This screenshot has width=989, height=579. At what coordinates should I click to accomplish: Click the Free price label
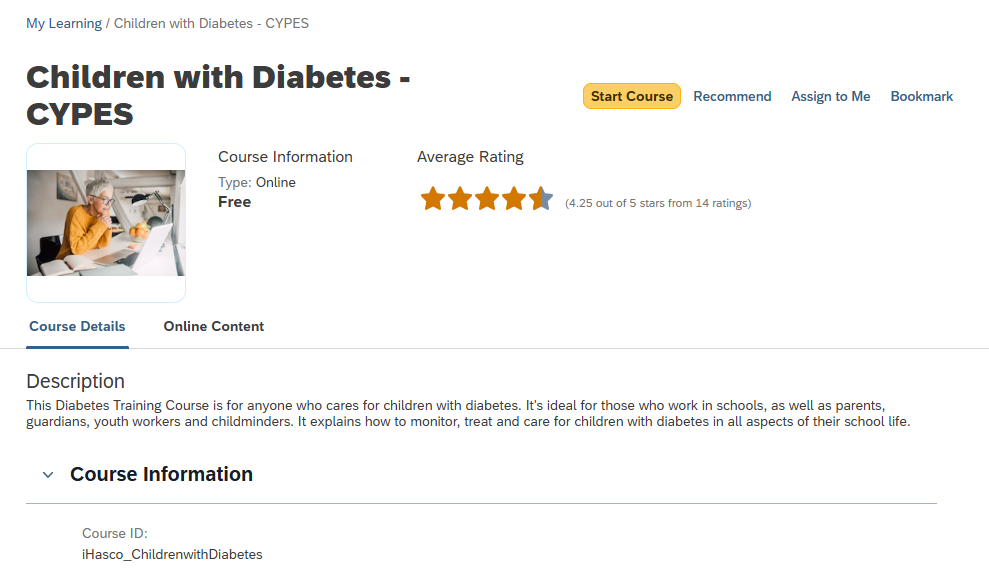(234, 202)
